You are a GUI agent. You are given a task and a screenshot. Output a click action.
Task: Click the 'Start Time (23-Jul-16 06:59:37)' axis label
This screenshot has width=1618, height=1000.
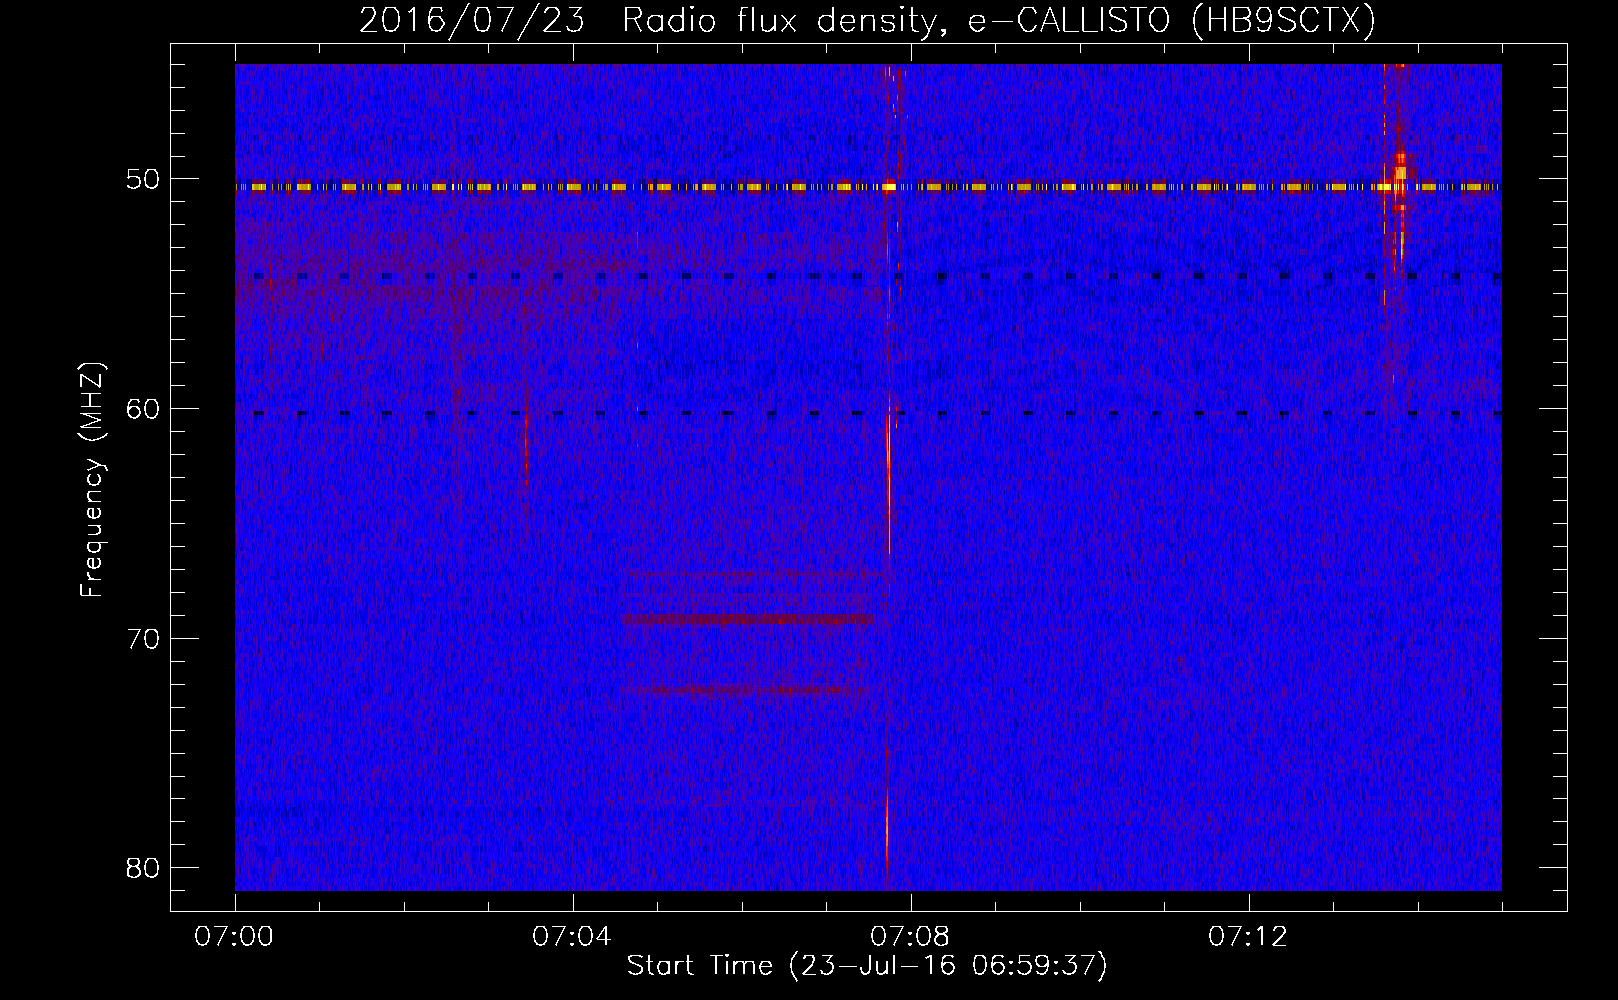pyautogui.click(x=867, y=966)
